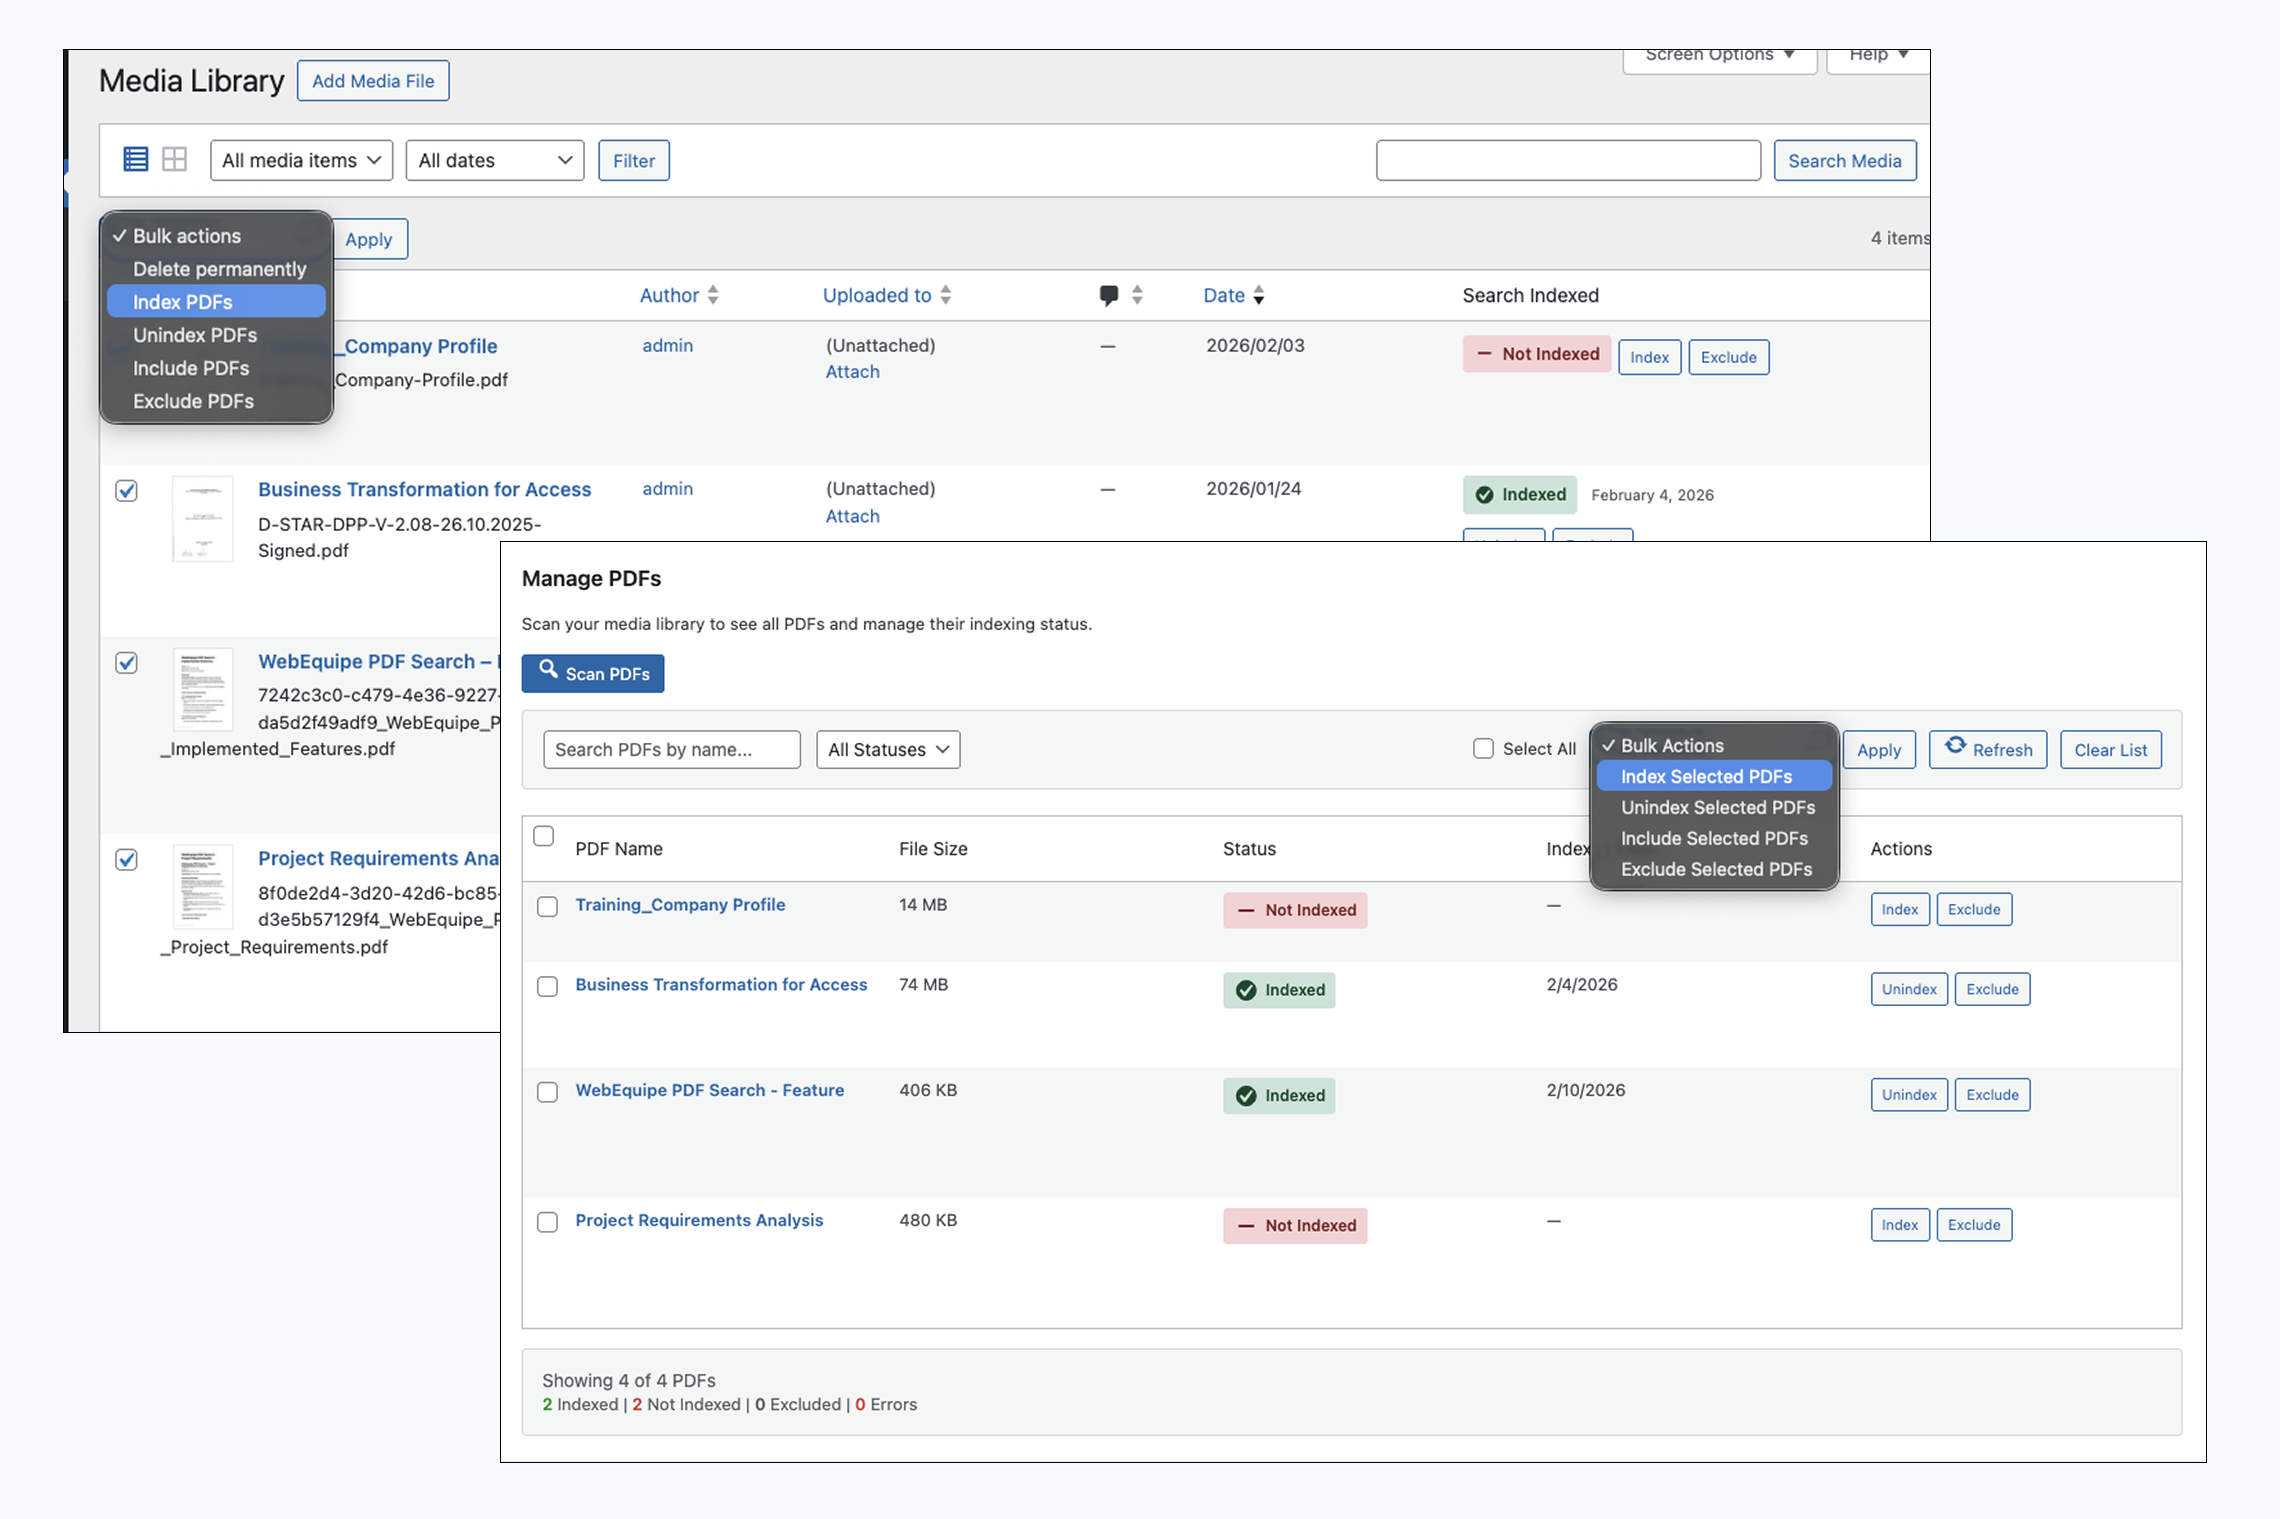
Task: Click the Indexed checkmark badge for Business Transformation
Action: (x=1279, y=990)
